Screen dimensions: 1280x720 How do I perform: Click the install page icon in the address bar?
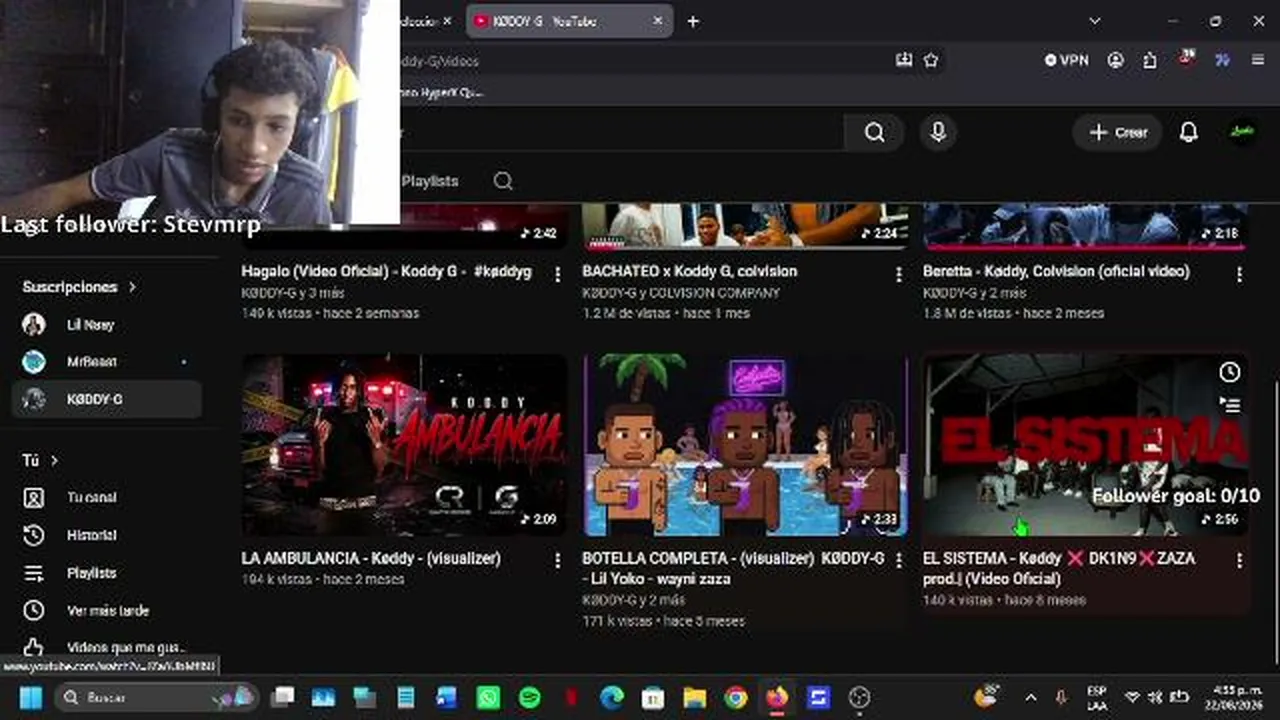pyautogui.click(x=904, y=60)
